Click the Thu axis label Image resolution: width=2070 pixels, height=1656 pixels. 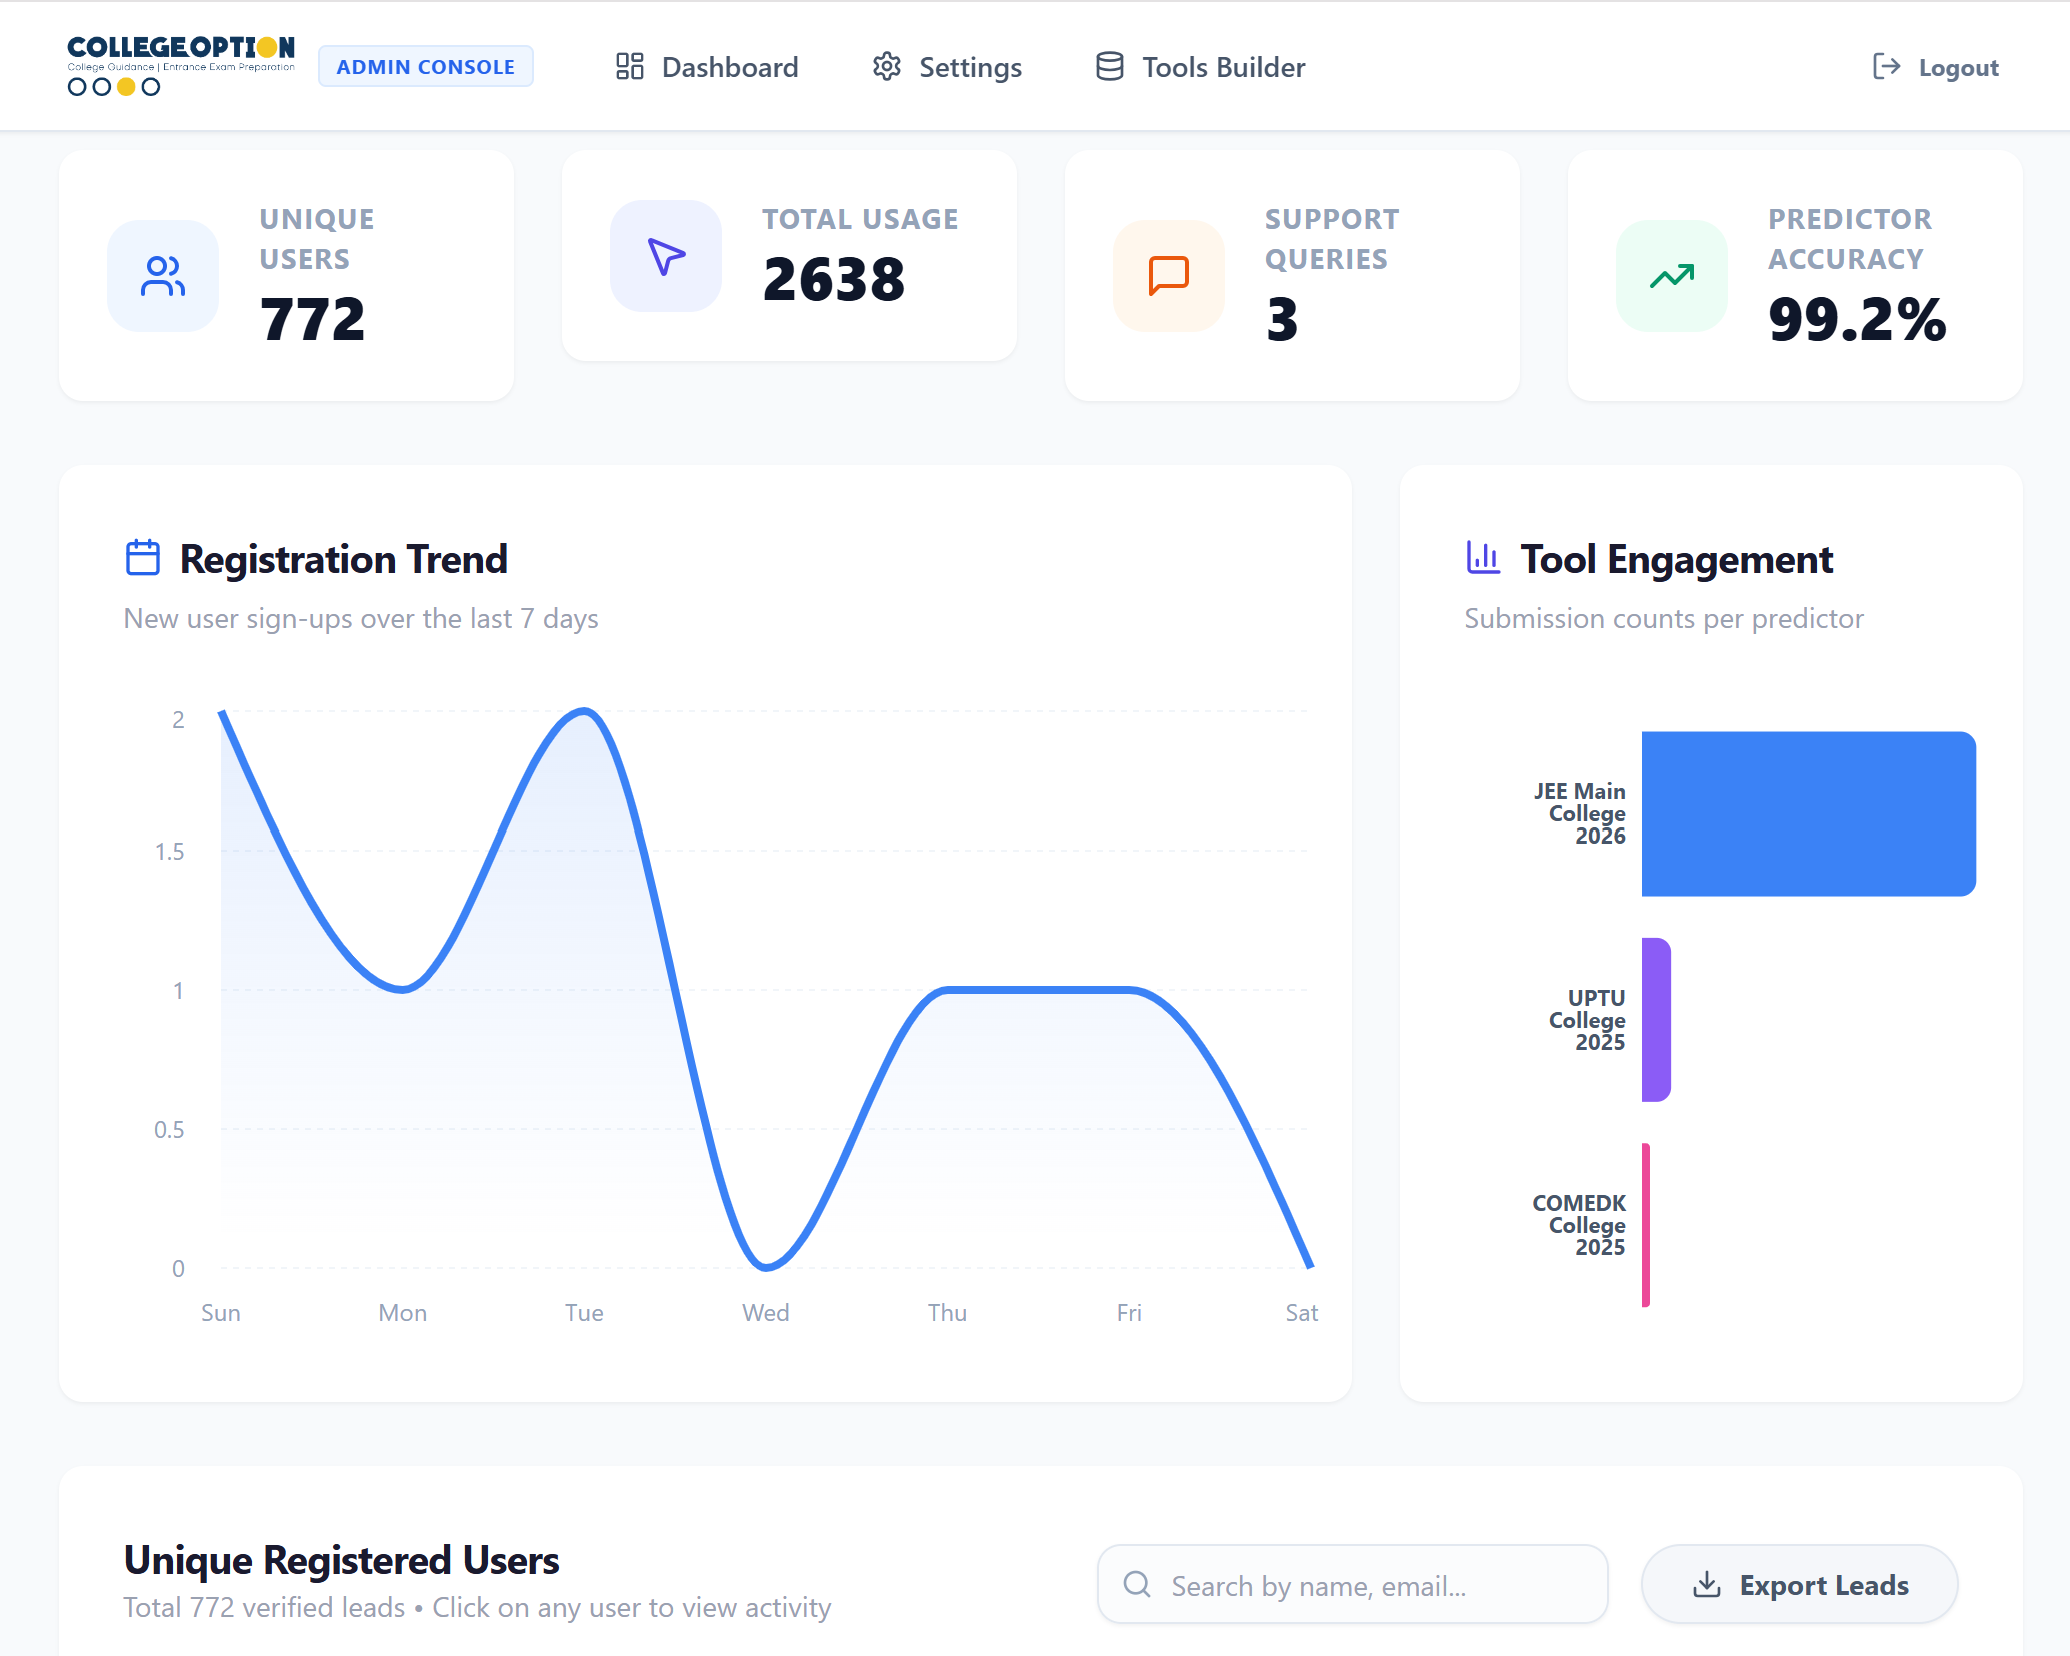point(947,1313)
